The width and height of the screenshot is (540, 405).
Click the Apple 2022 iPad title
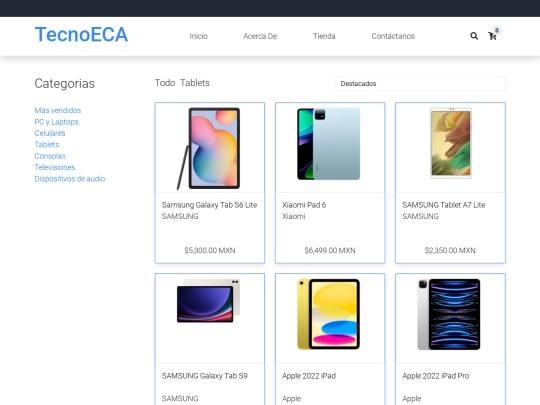click(x=309, y=376)
